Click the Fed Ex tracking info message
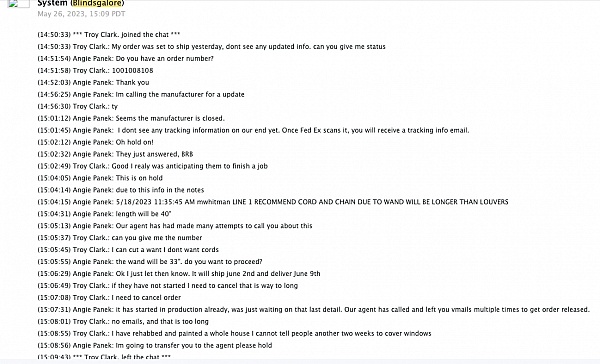The image size is (600, 364). 253,130
